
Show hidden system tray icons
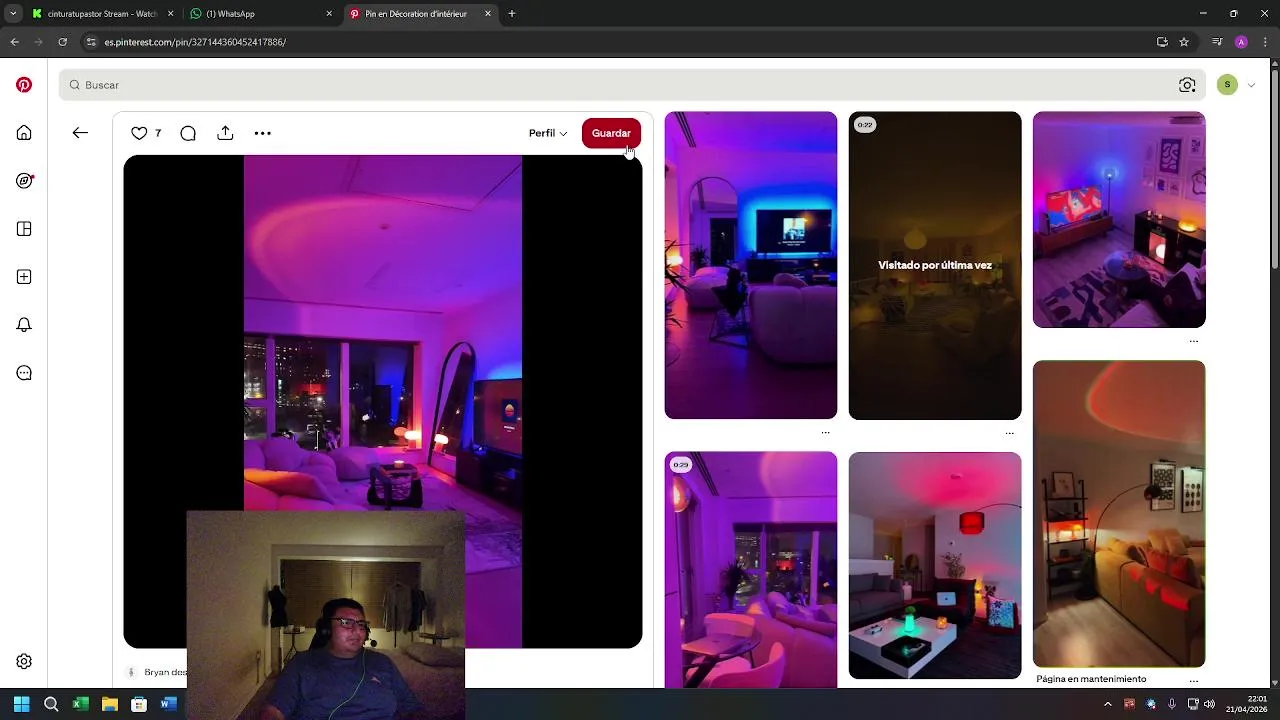(x=1107, y=704)
